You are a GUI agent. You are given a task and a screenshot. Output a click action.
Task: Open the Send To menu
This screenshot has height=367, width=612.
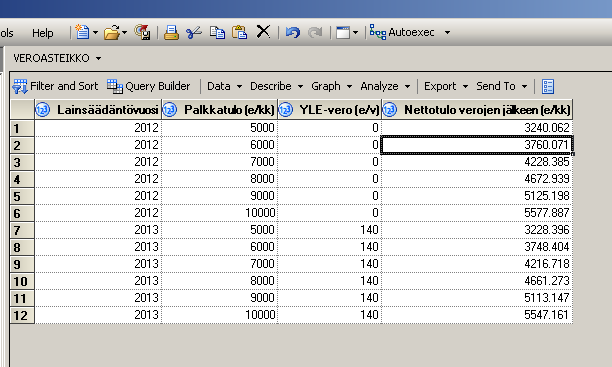(x=502, y=86)
